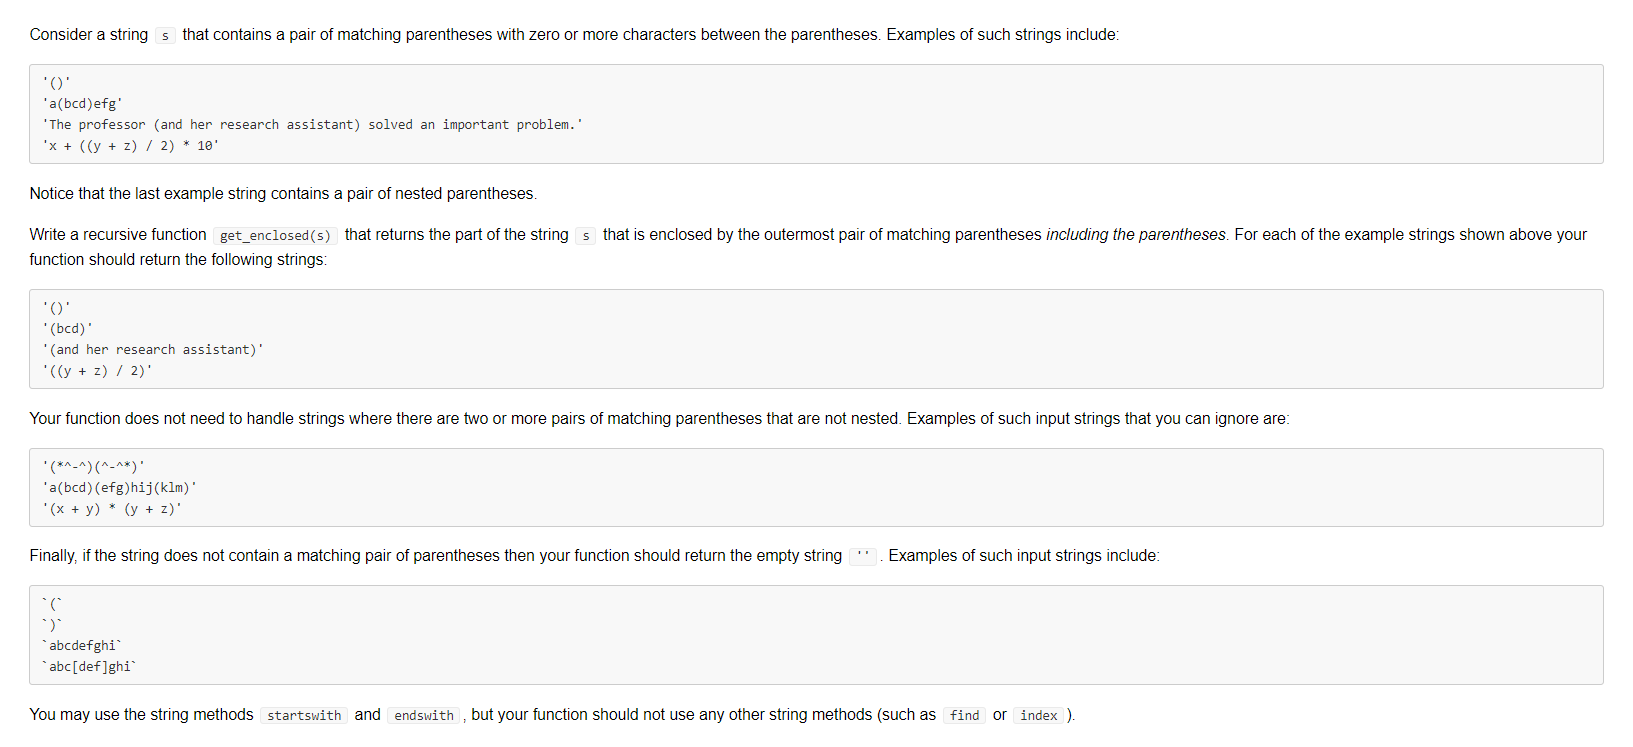
Task: Click the ignored example '(*^-^)(^-^*)'
Action: [x=94, y=466]
